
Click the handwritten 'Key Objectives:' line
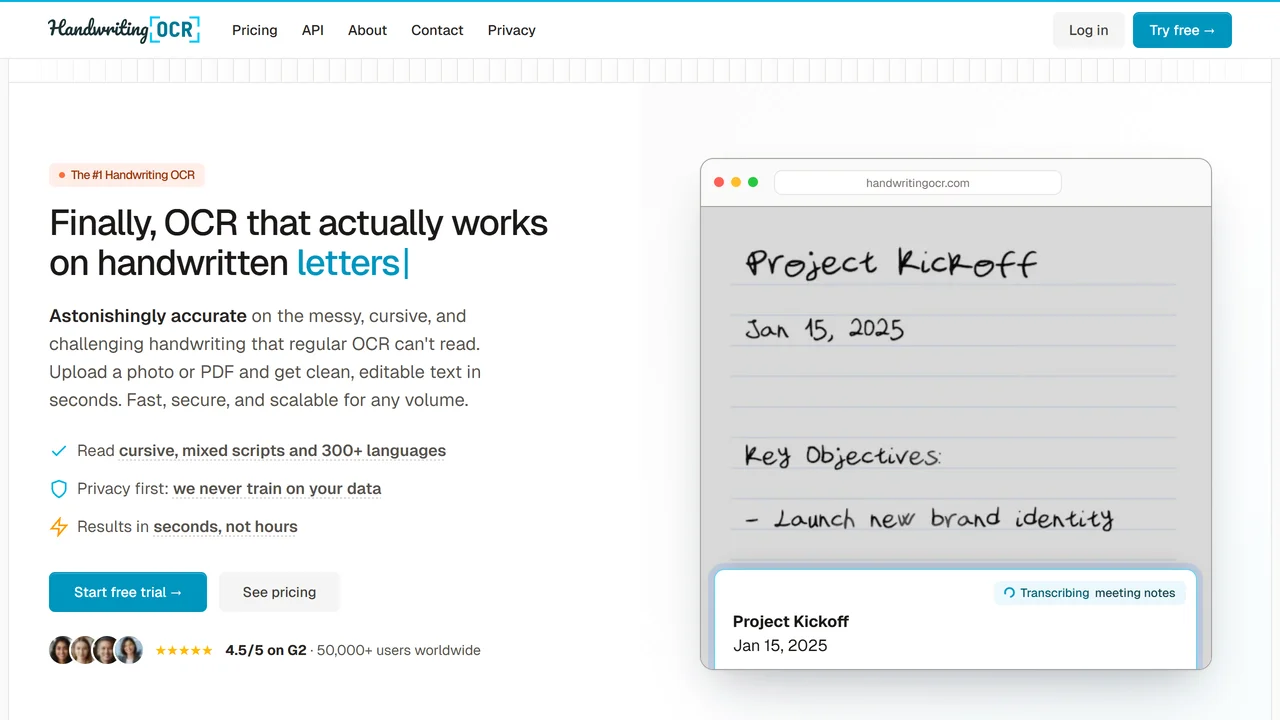(x=843, y=456)
